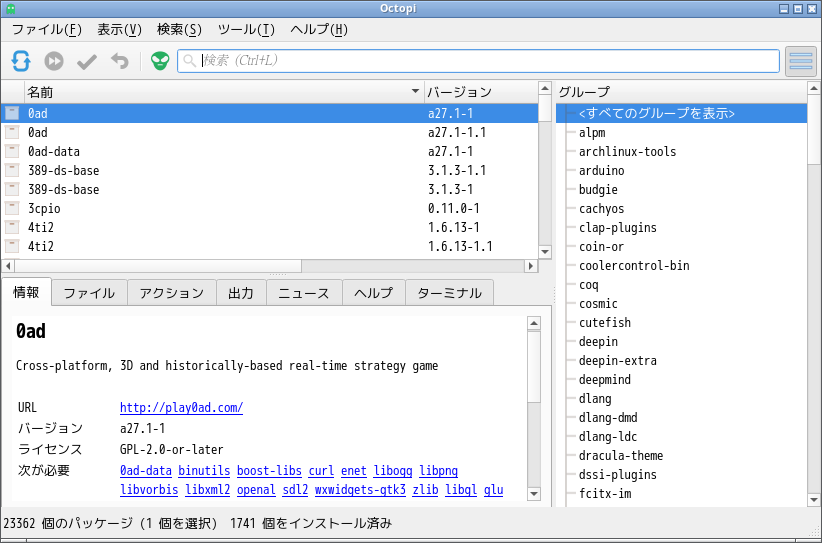This screenshot has width=822, height=543.
Task: Click the search input field
Action: 478,61
